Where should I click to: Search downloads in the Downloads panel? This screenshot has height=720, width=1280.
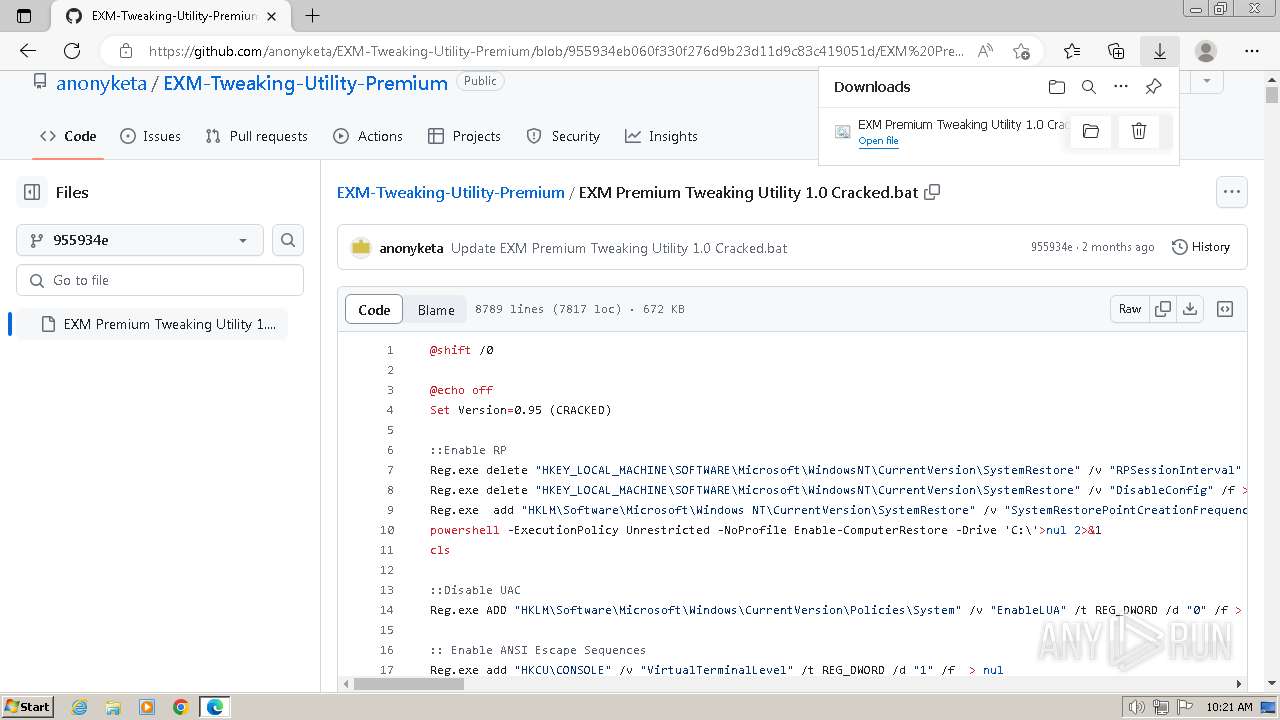pos(1089,87)
